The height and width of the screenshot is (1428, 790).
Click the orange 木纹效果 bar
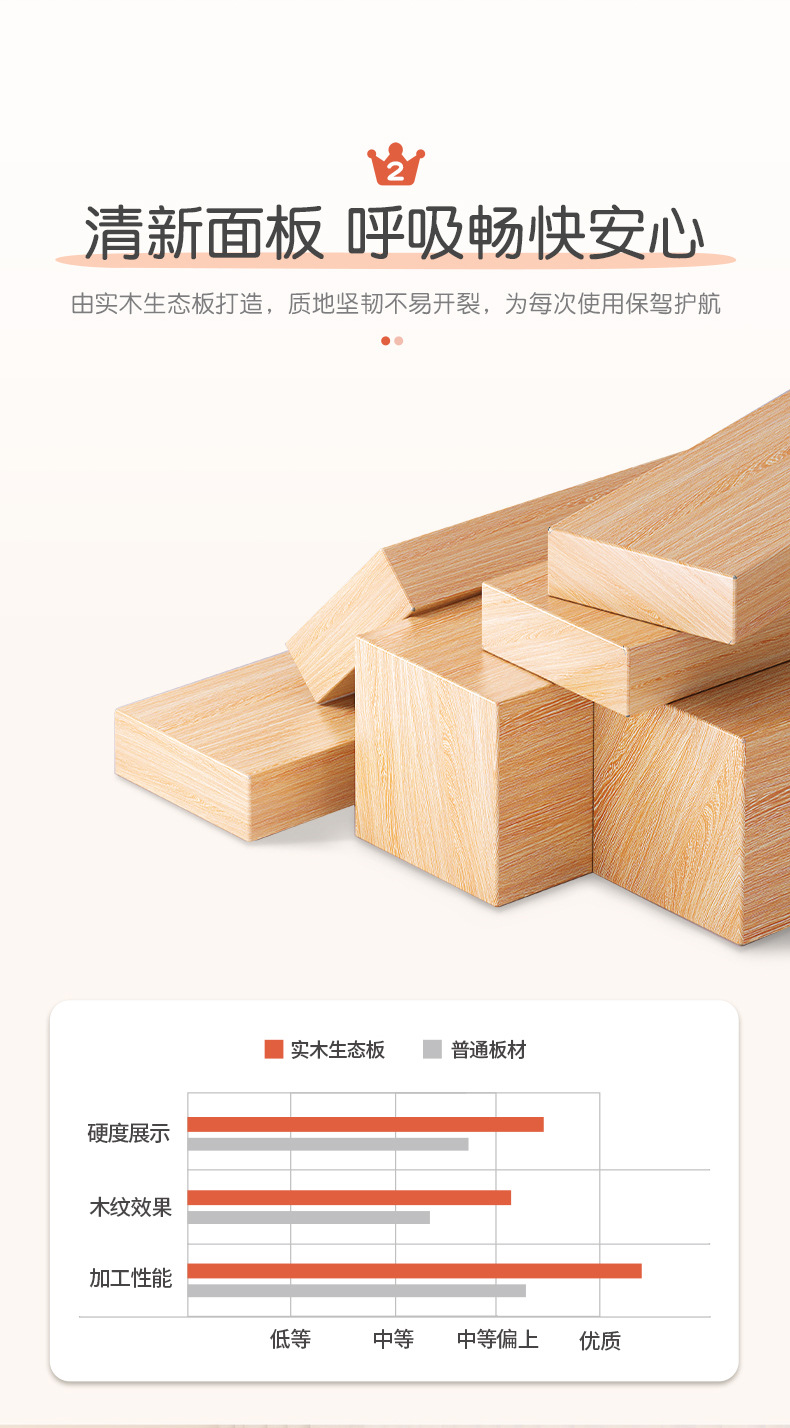tap(349, 1197)
